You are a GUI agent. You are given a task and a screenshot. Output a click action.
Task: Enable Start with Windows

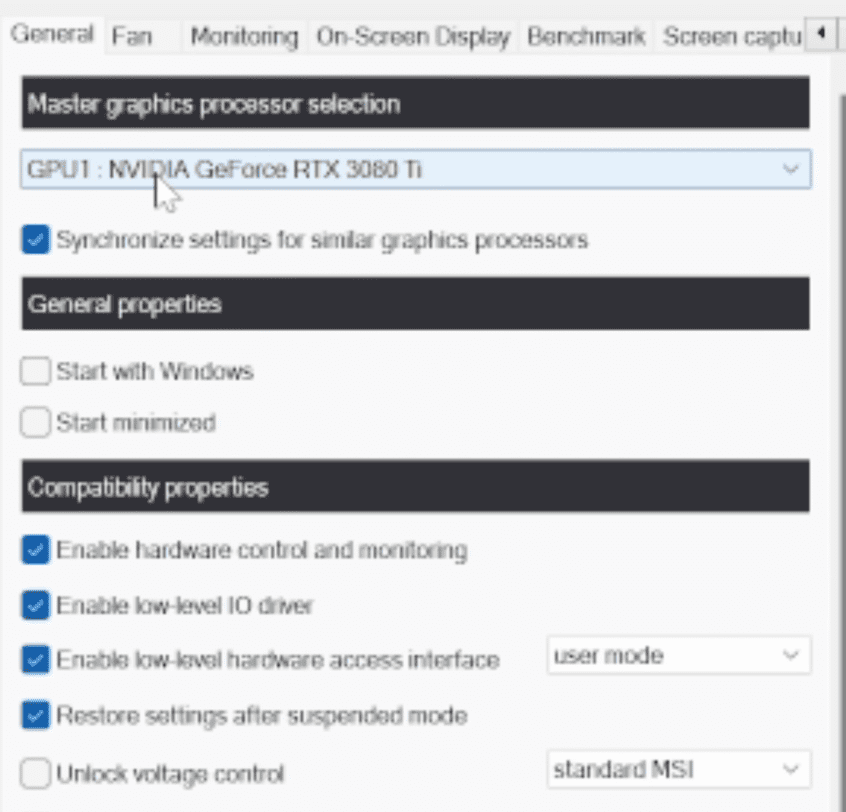point(36,372)
